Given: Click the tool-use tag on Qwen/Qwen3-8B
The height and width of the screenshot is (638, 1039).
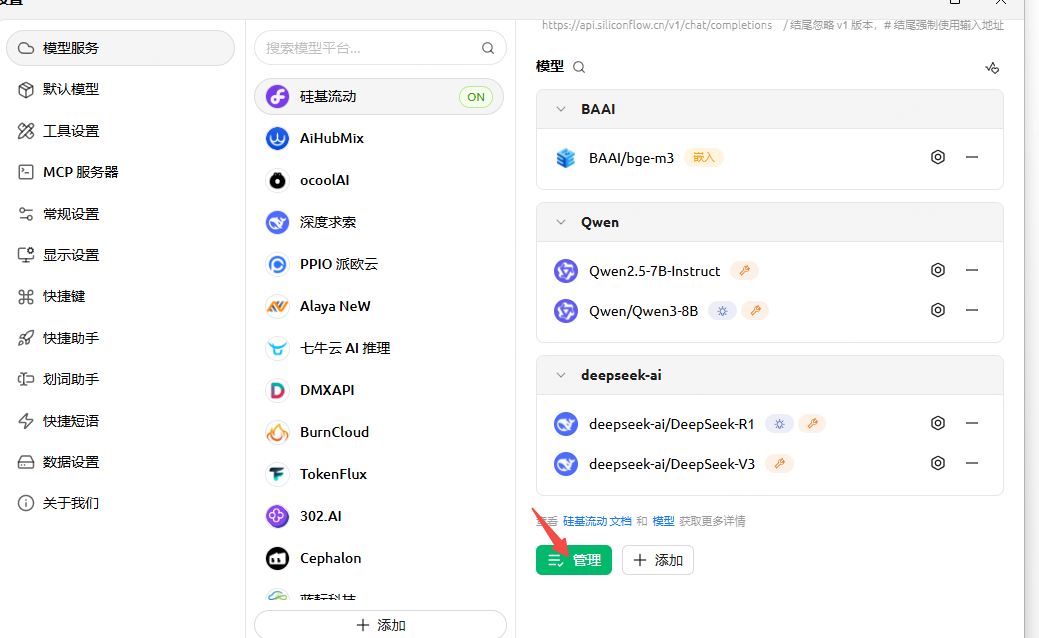Looking at the screenshot, I should (755, 311).
